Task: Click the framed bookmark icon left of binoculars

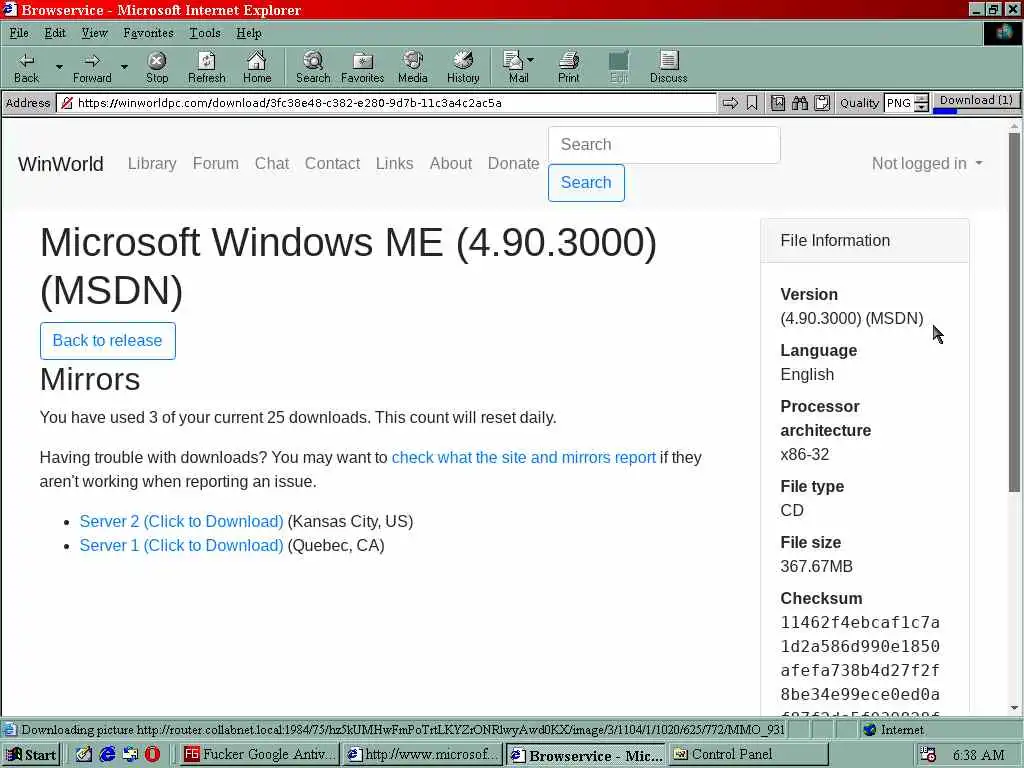Action: point(778,103)
